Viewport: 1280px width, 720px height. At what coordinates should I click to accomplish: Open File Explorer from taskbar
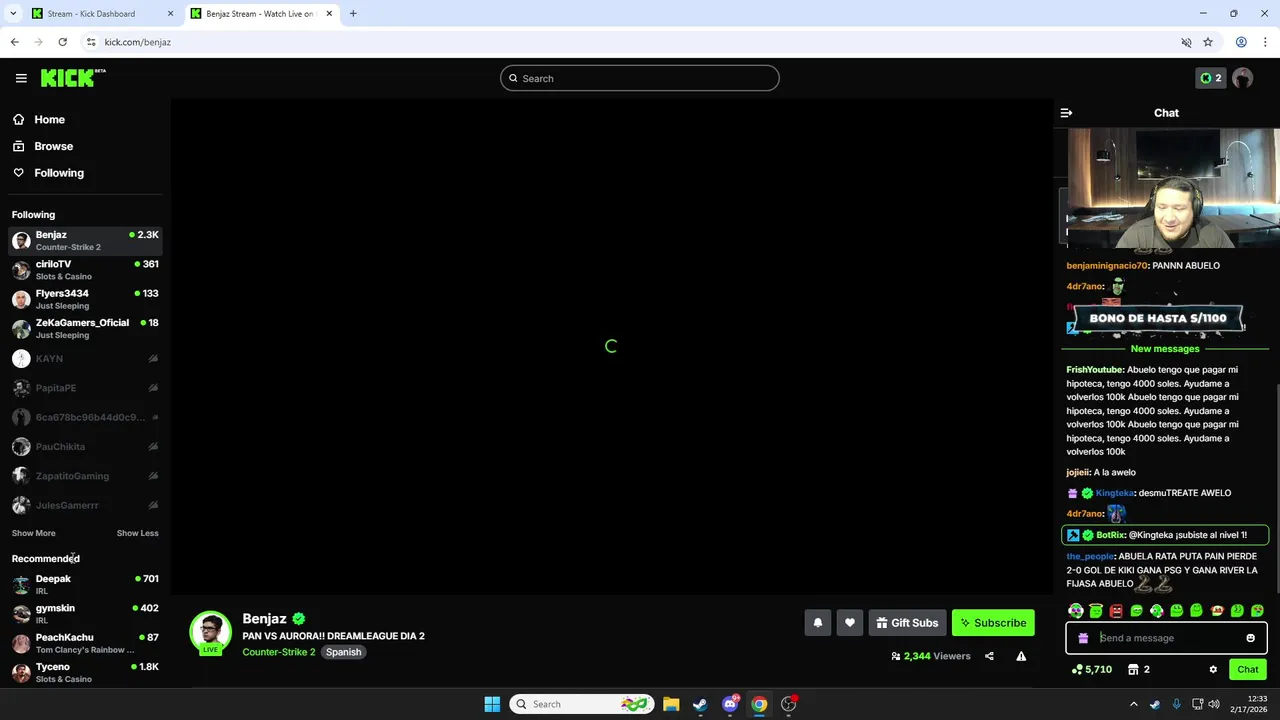[x=671, y=704]
